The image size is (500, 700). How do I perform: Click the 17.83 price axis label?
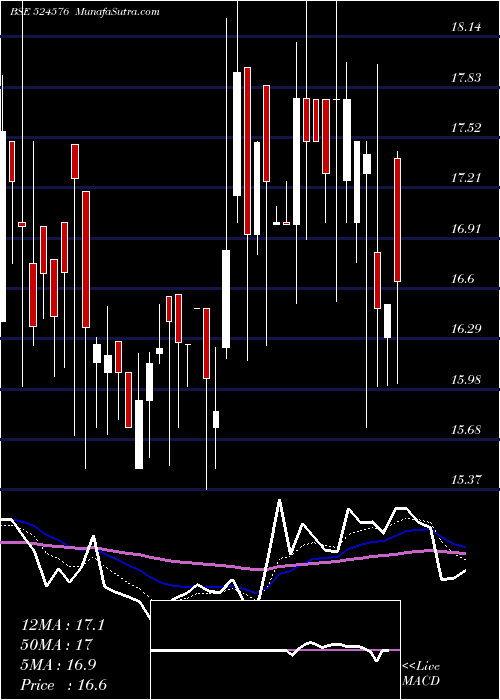coord(466,78)
